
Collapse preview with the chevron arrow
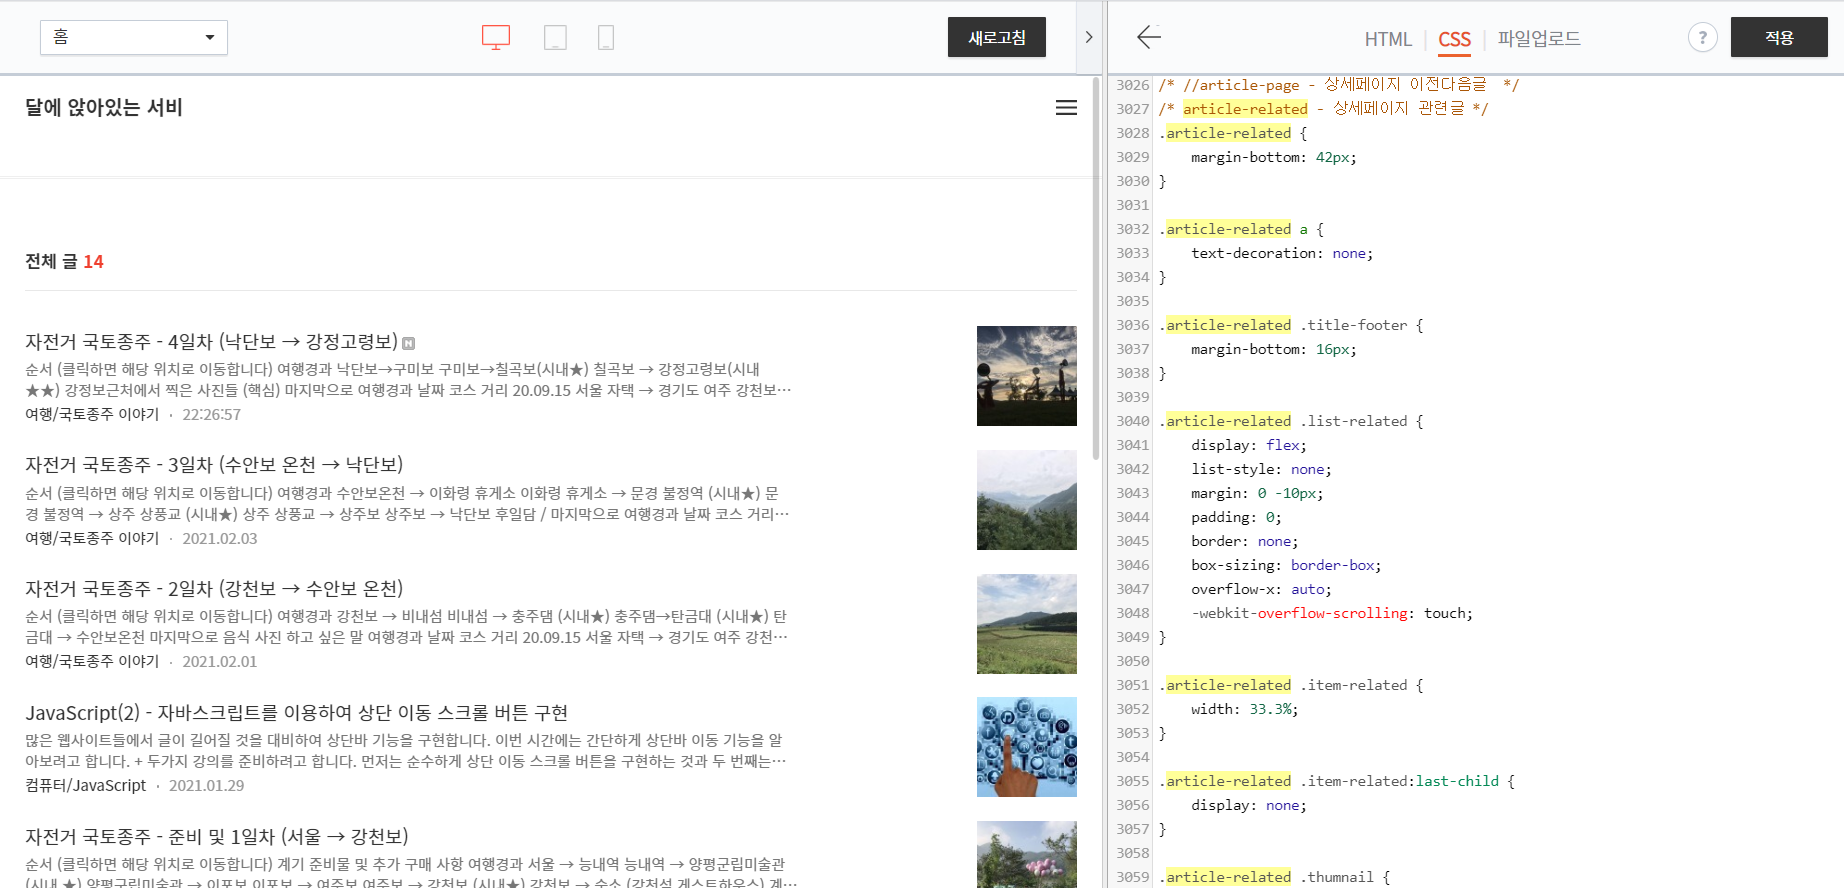point(1089,37)
